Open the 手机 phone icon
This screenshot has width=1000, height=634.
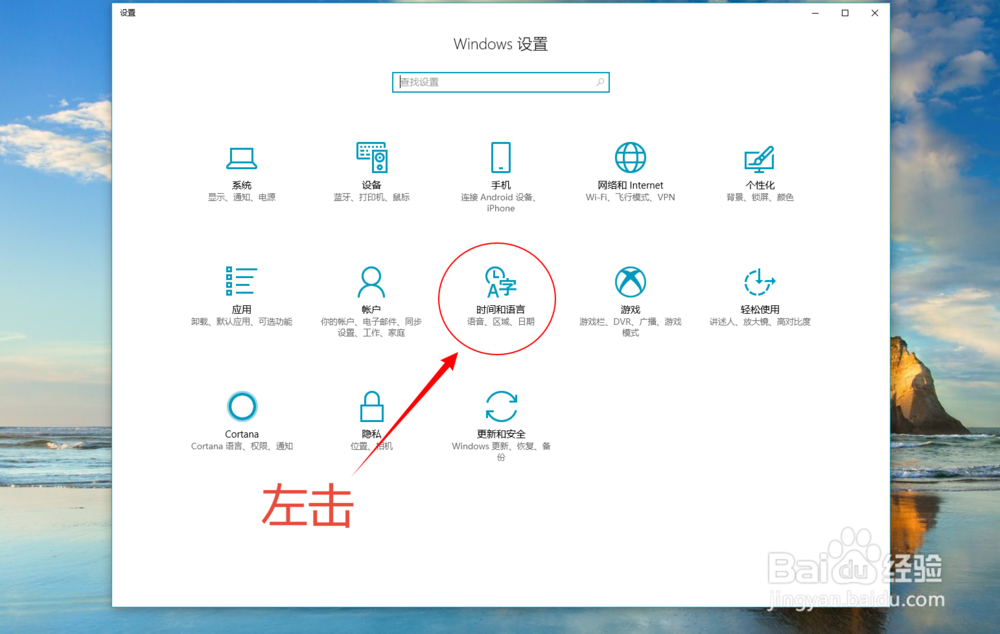point(501,158)
